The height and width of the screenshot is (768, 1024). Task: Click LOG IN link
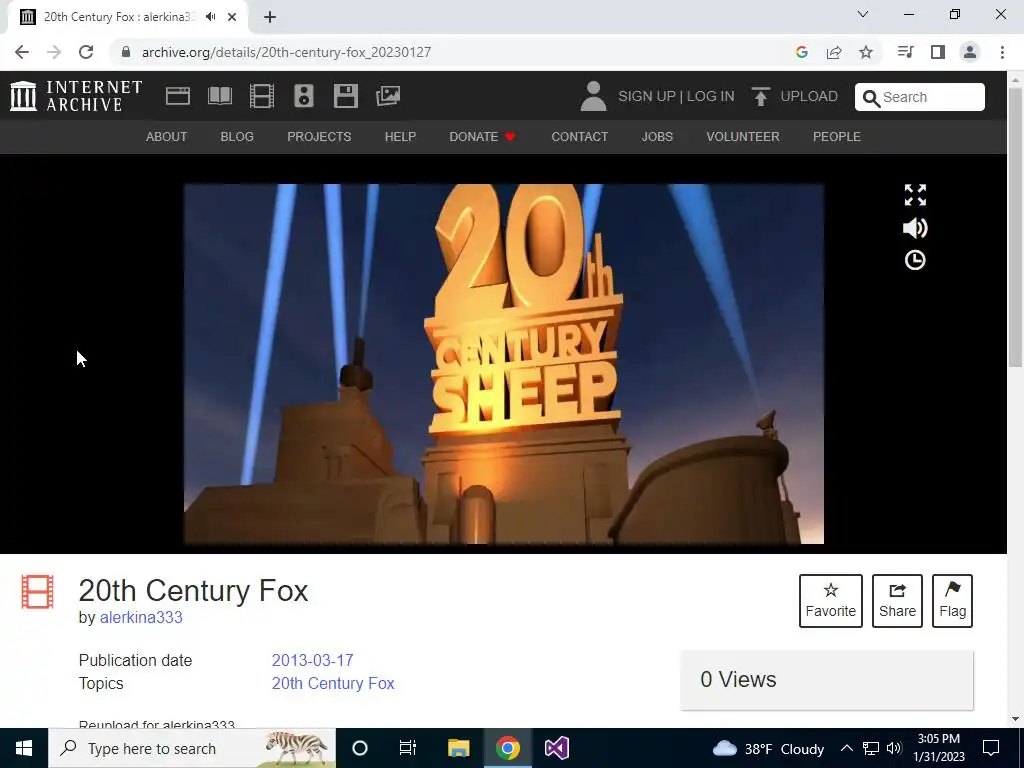(x=711, y=97)
